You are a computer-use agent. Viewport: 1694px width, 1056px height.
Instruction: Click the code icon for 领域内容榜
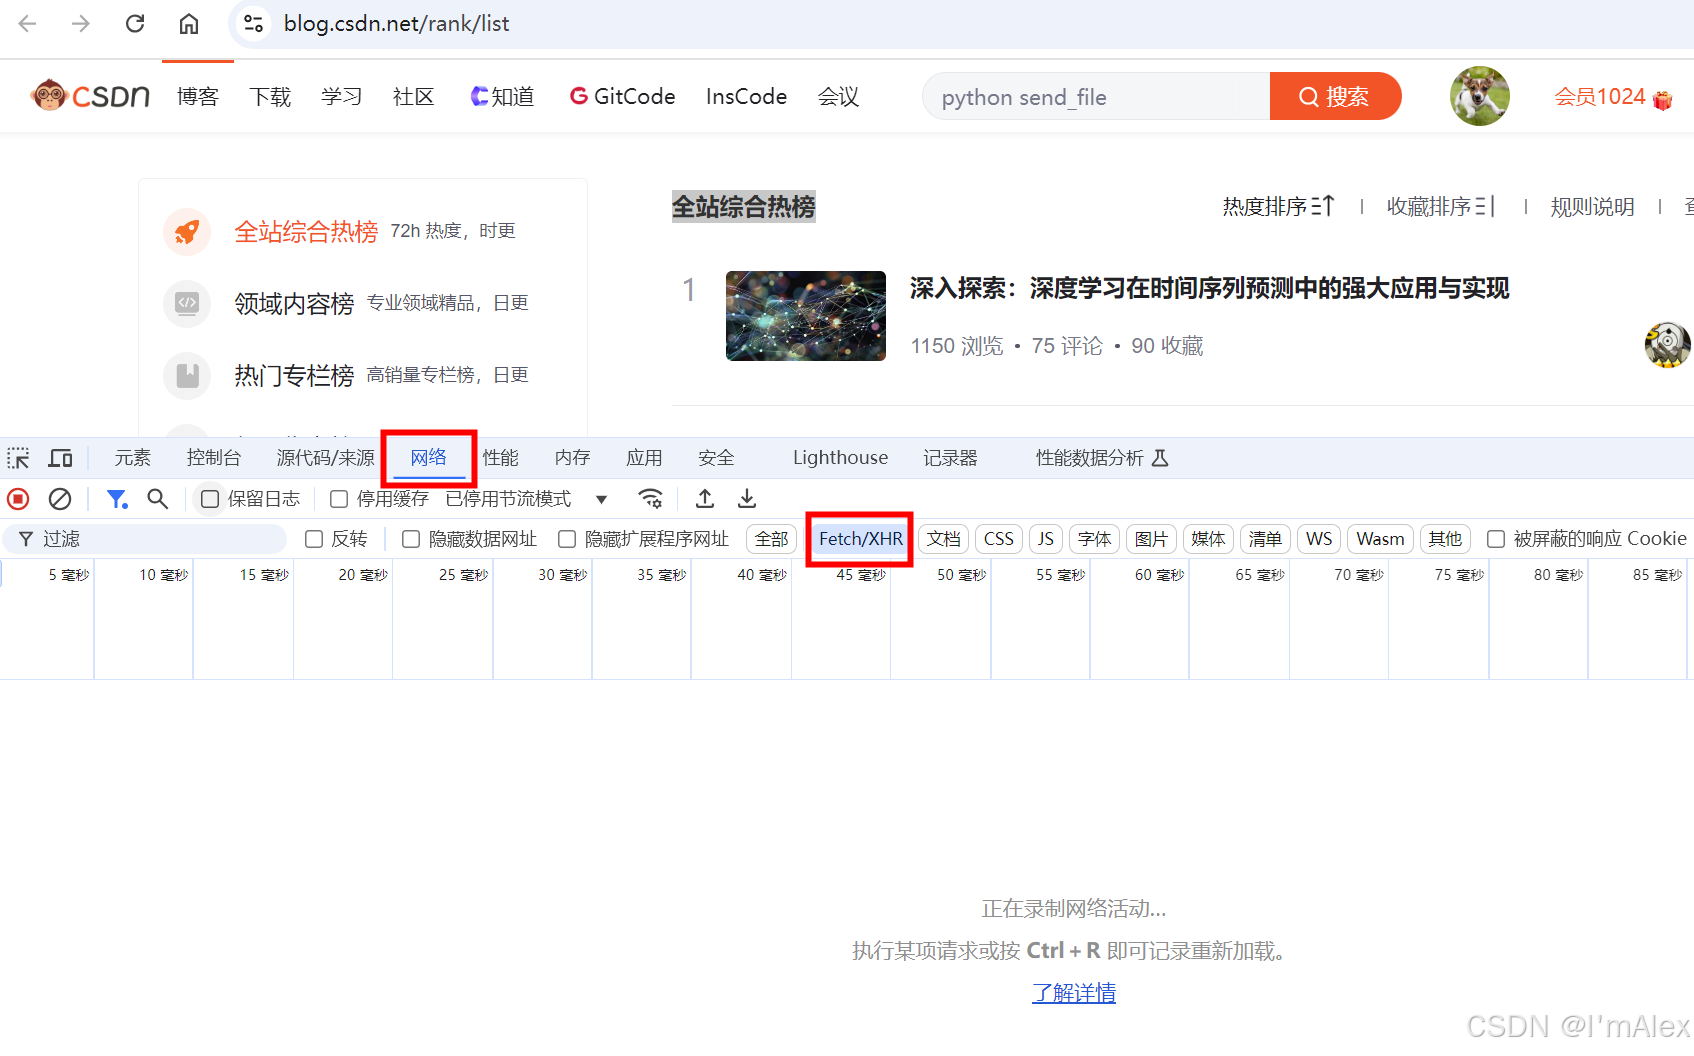[187, 303]
